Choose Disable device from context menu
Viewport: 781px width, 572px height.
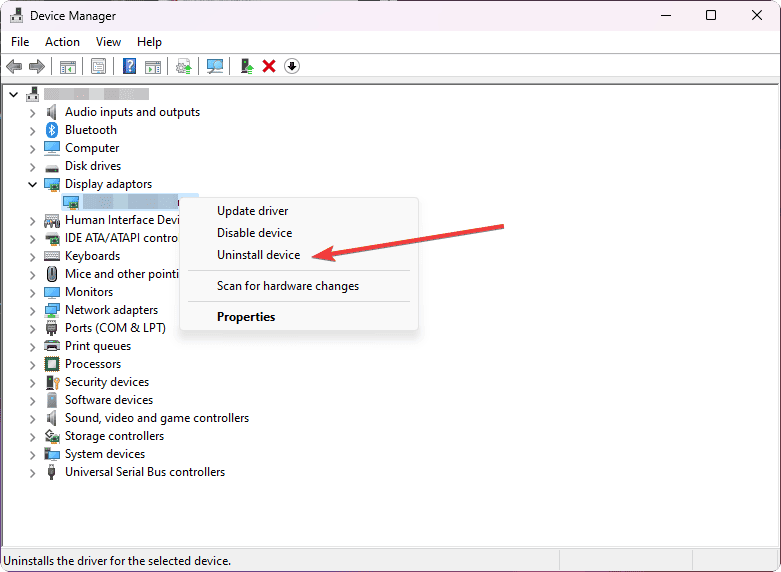click(298, 233)
